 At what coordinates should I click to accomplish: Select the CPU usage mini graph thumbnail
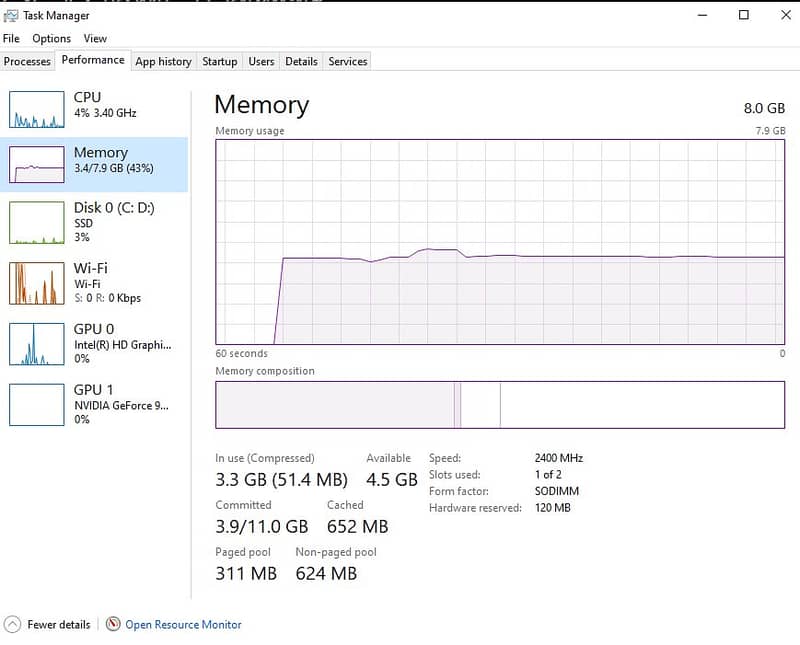tap(37, 109)
